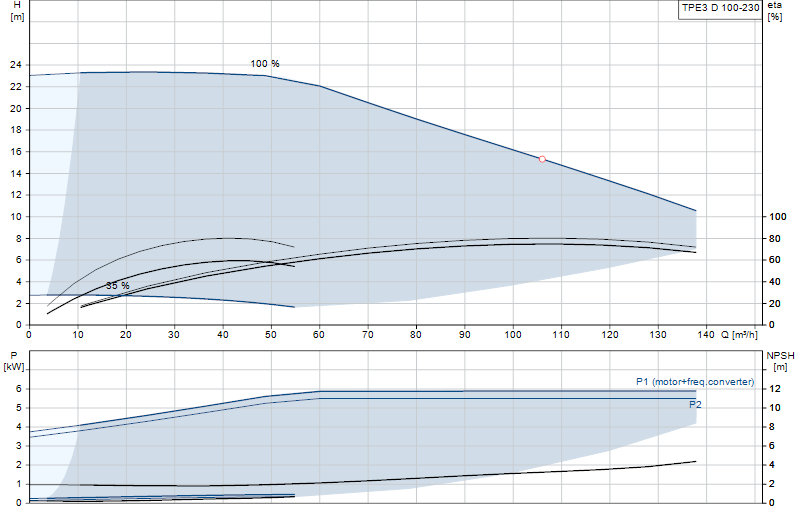The height and width of the screenshot is (520, 800).
Task: Click the P [kW] axis label
Action: point(14,361)
